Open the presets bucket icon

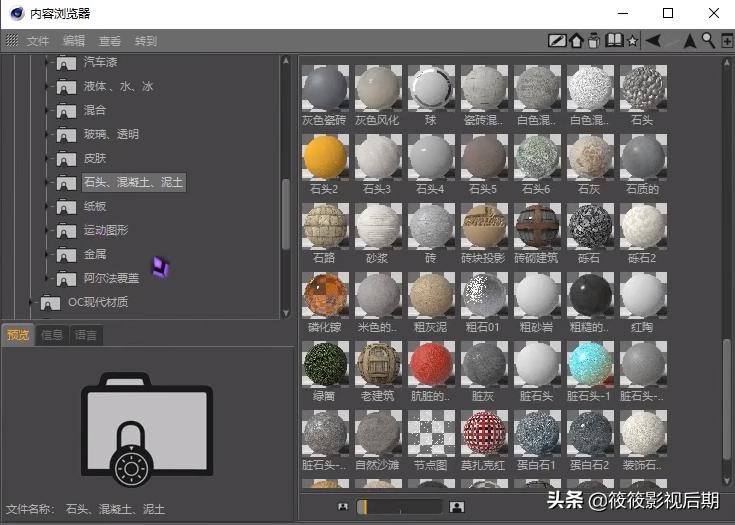point(594,41)
